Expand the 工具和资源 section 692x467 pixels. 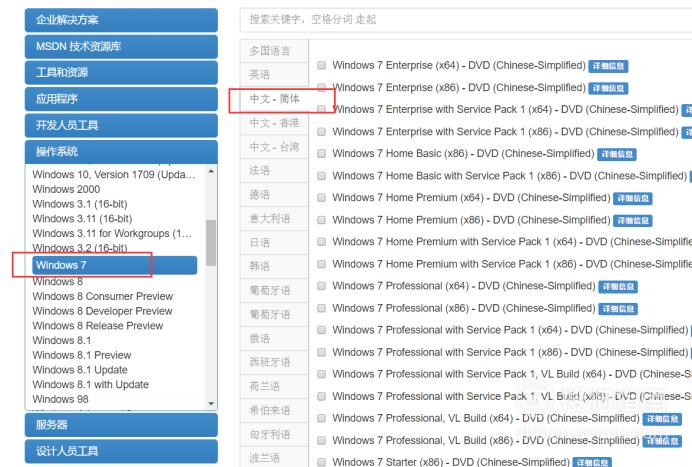pyautogui.click(x=121, y=72)
